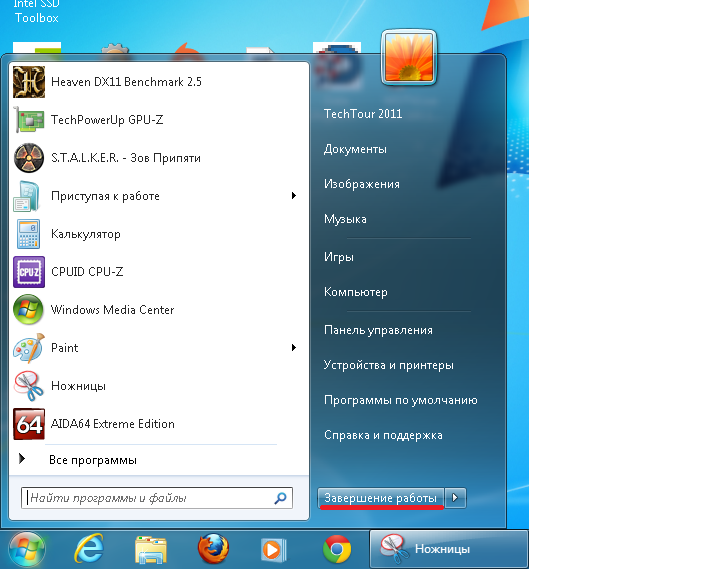Open the AIDA64 Extreme Edition icon
This screenshot has height=569, width=716.
click(x=29, y=424)
